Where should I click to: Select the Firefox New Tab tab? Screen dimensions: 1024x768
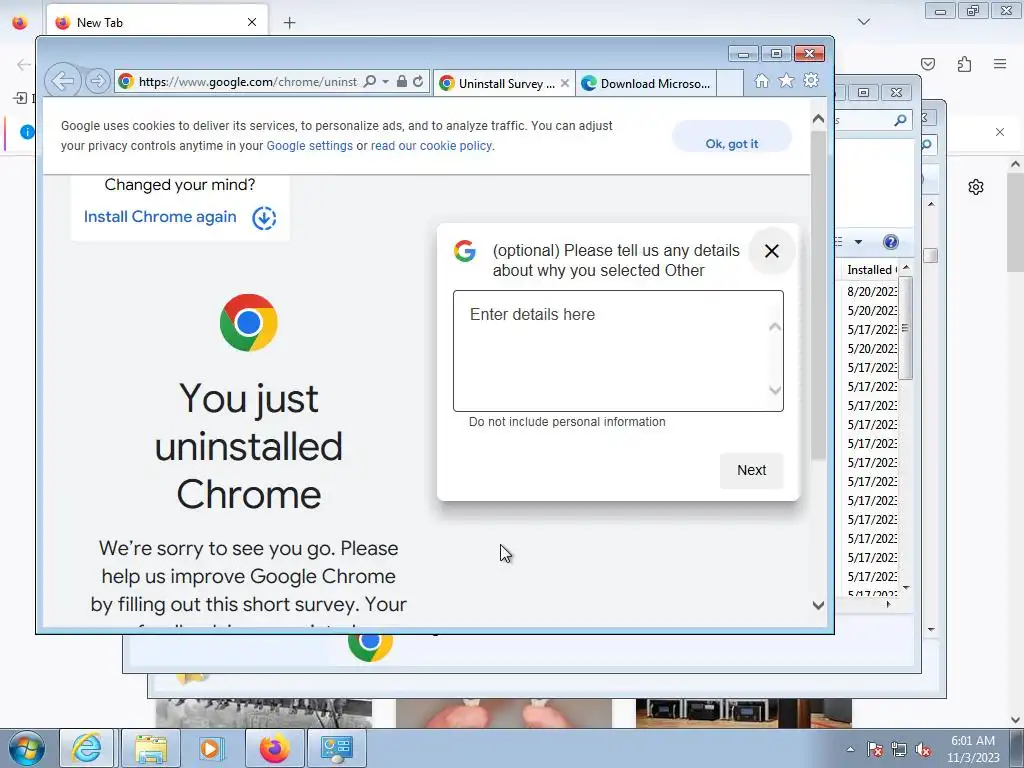click(157, 22)
